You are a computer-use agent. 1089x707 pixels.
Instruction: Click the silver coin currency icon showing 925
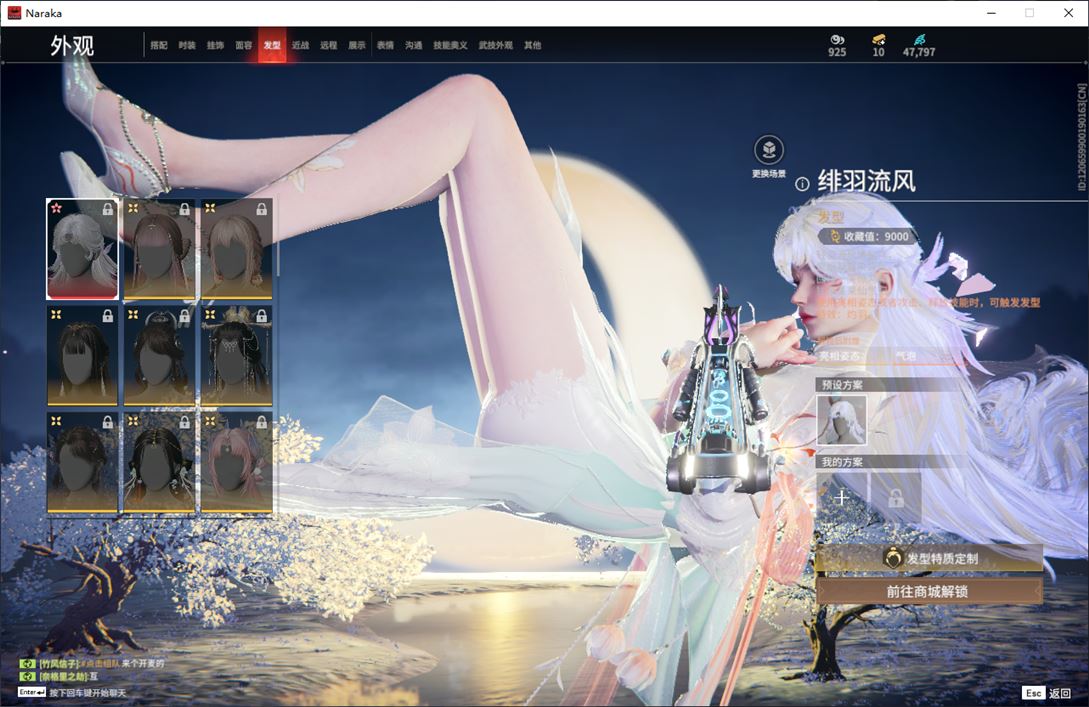837,40
